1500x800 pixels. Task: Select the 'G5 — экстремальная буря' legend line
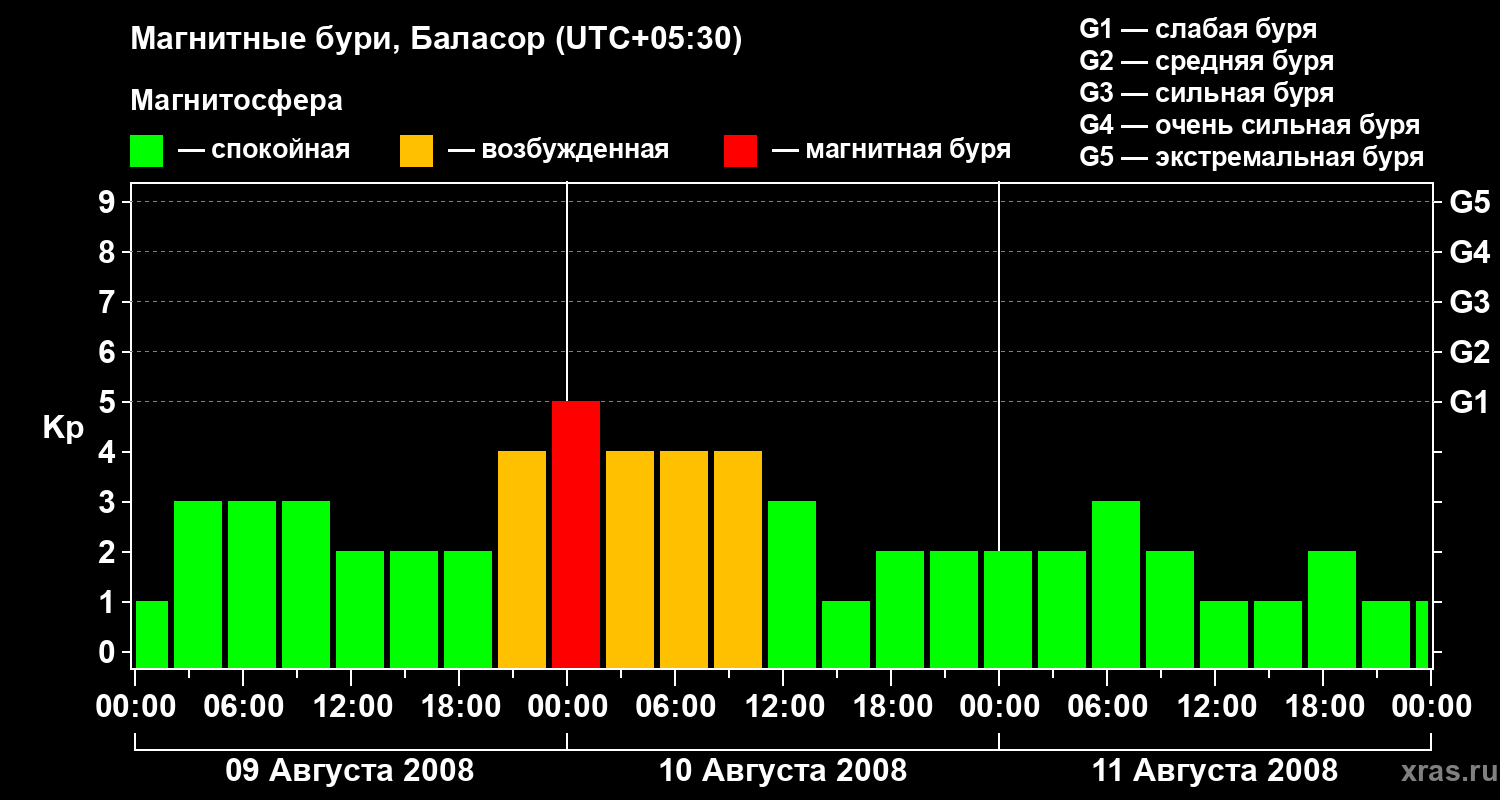[x=1252, y=157]
